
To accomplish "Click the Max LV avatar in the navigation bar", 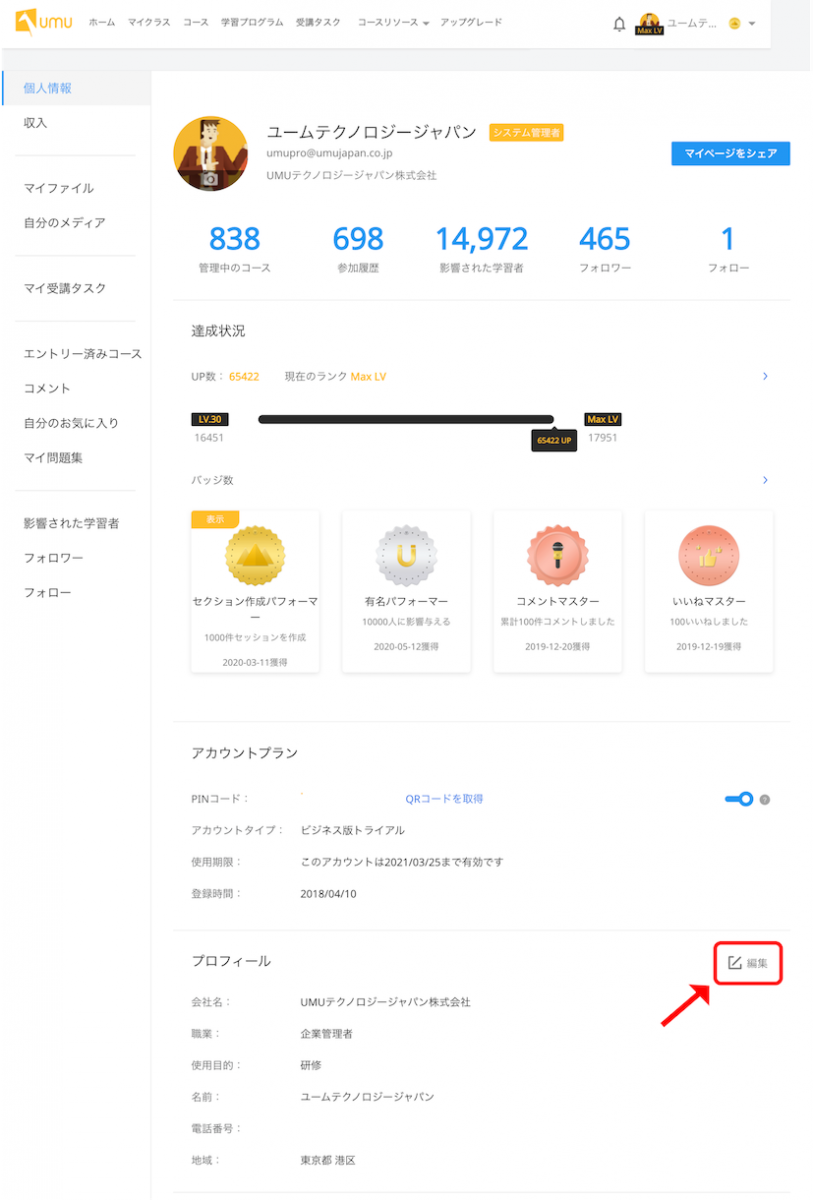I will coord(652,22).
